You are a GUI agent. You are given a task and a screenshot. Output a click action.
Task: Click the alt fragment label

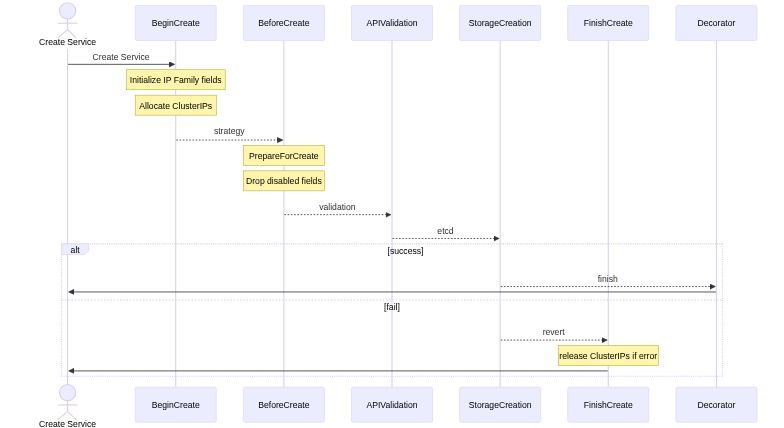click(x=75, y=250)
